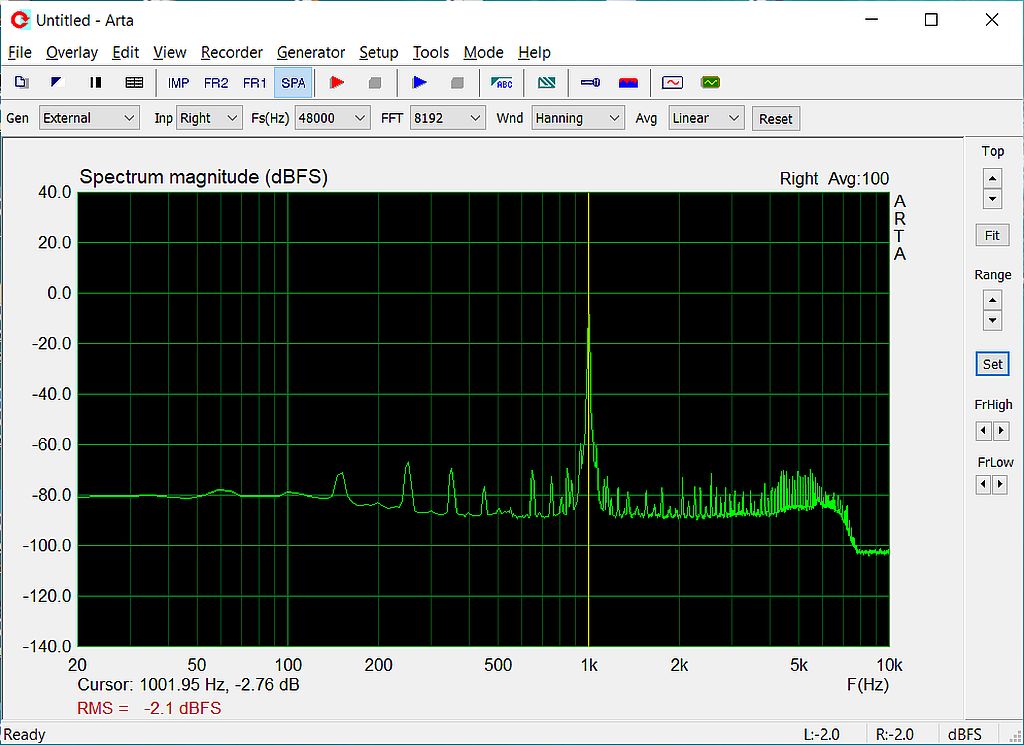1024x745 pixels.
Task: Switch to FR2 dual-channel frequency response mode
Action: coord(216,83)
